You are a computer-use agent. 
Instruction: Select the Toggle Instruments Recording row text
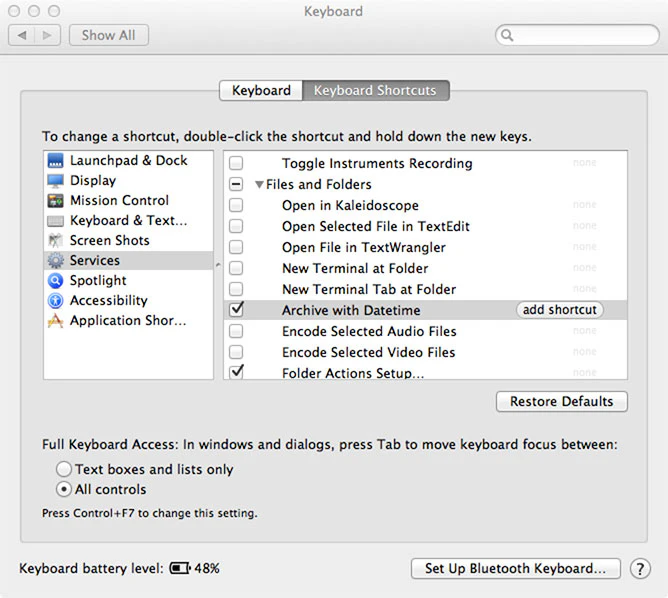377,163
